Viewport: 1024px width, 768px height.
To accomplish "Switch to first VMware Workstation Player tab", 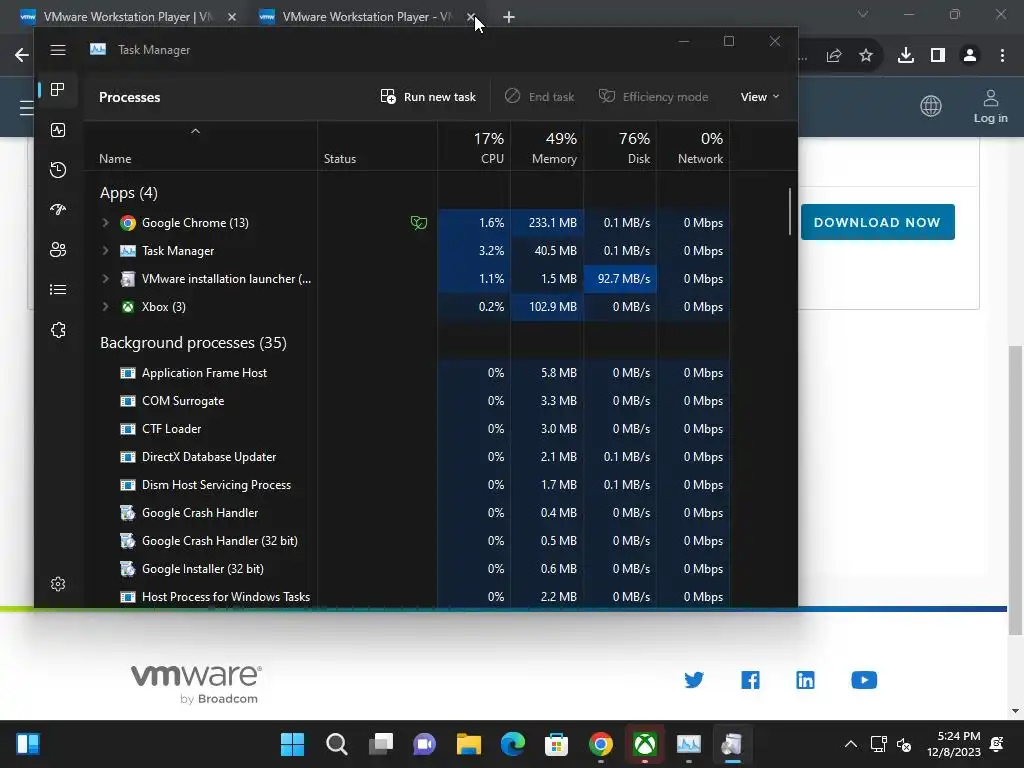I will 127,17.
